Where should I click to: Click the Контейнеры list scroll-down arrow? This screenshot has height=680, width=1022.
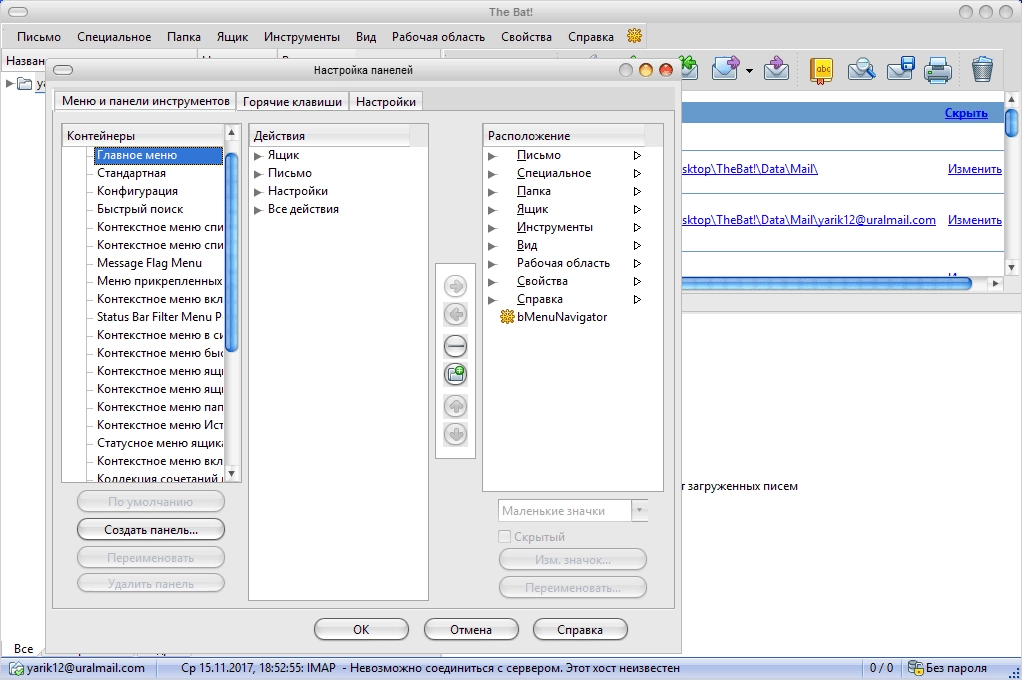pos(231,473)
